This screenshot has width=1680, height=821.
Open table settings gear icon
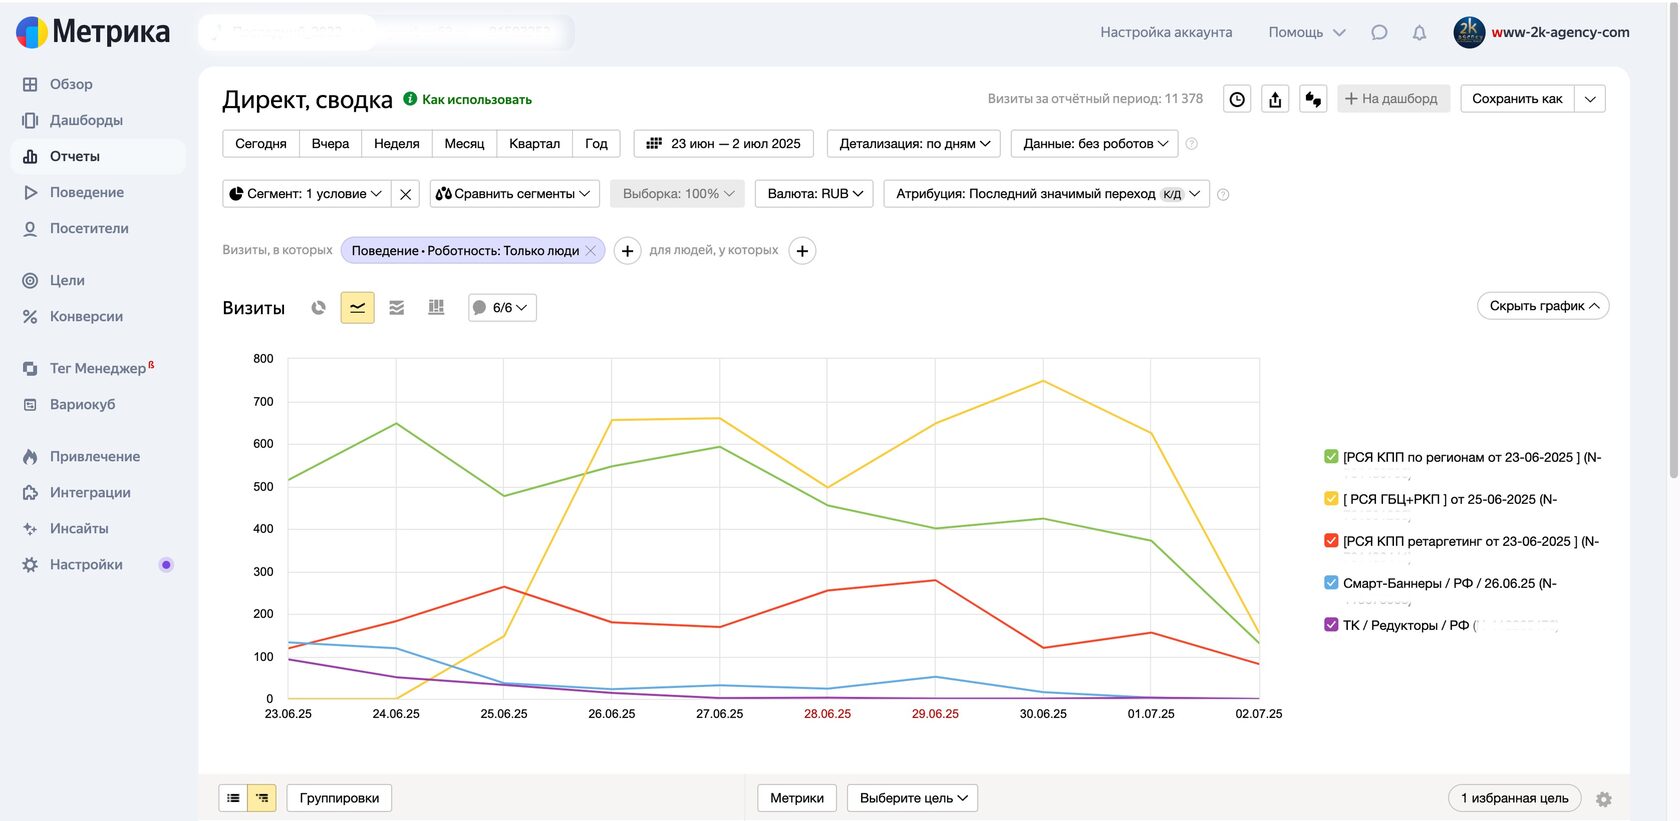(1604, 799)
